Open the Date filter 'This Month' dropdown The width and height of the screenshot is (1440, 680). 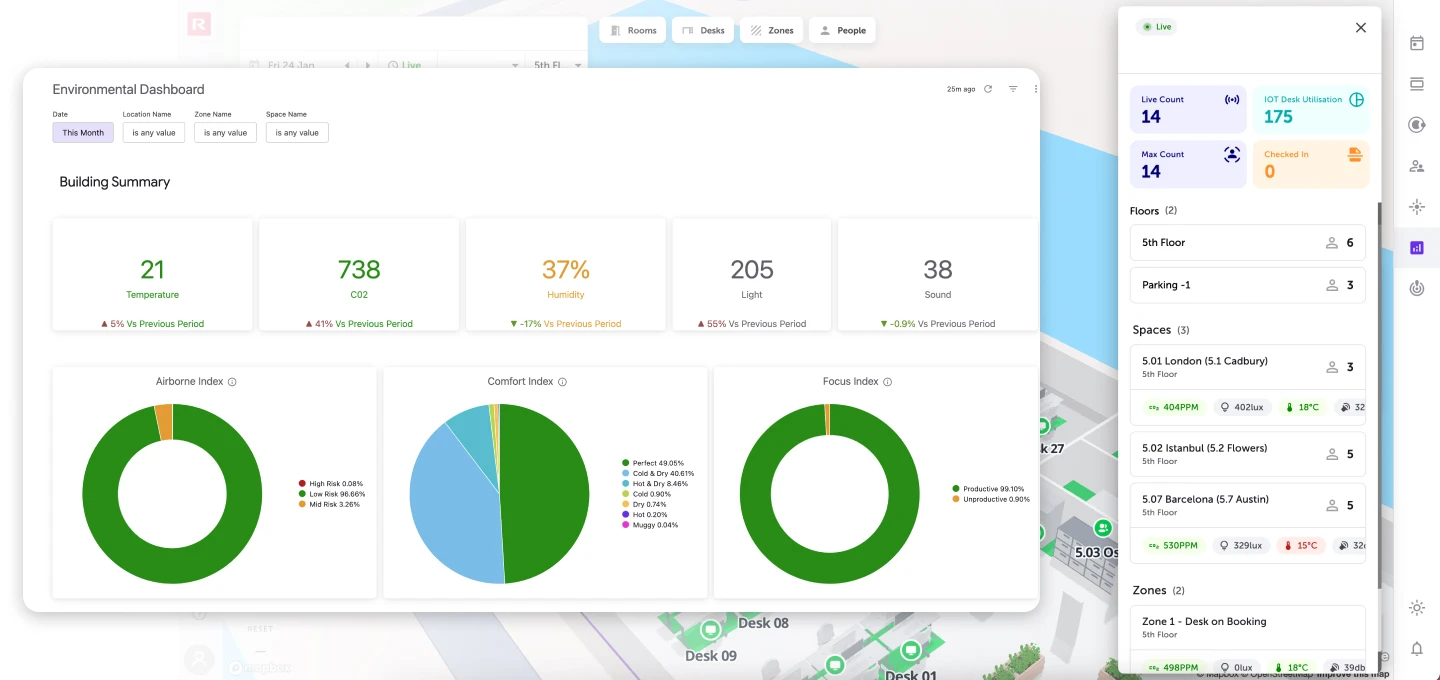coord(83,133)
